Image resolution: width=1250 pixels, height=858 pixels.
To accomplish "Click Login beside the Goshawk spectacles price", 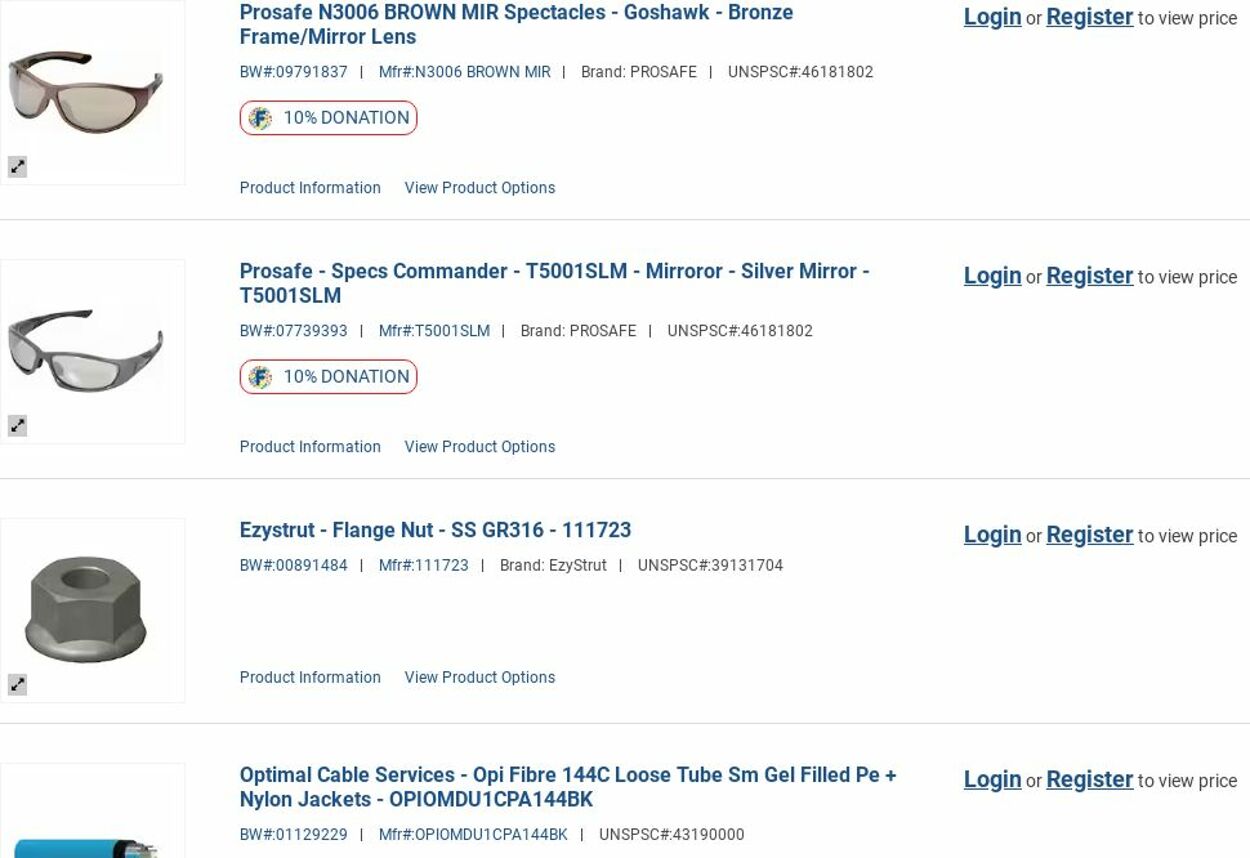I will click(x=992, y=17).
